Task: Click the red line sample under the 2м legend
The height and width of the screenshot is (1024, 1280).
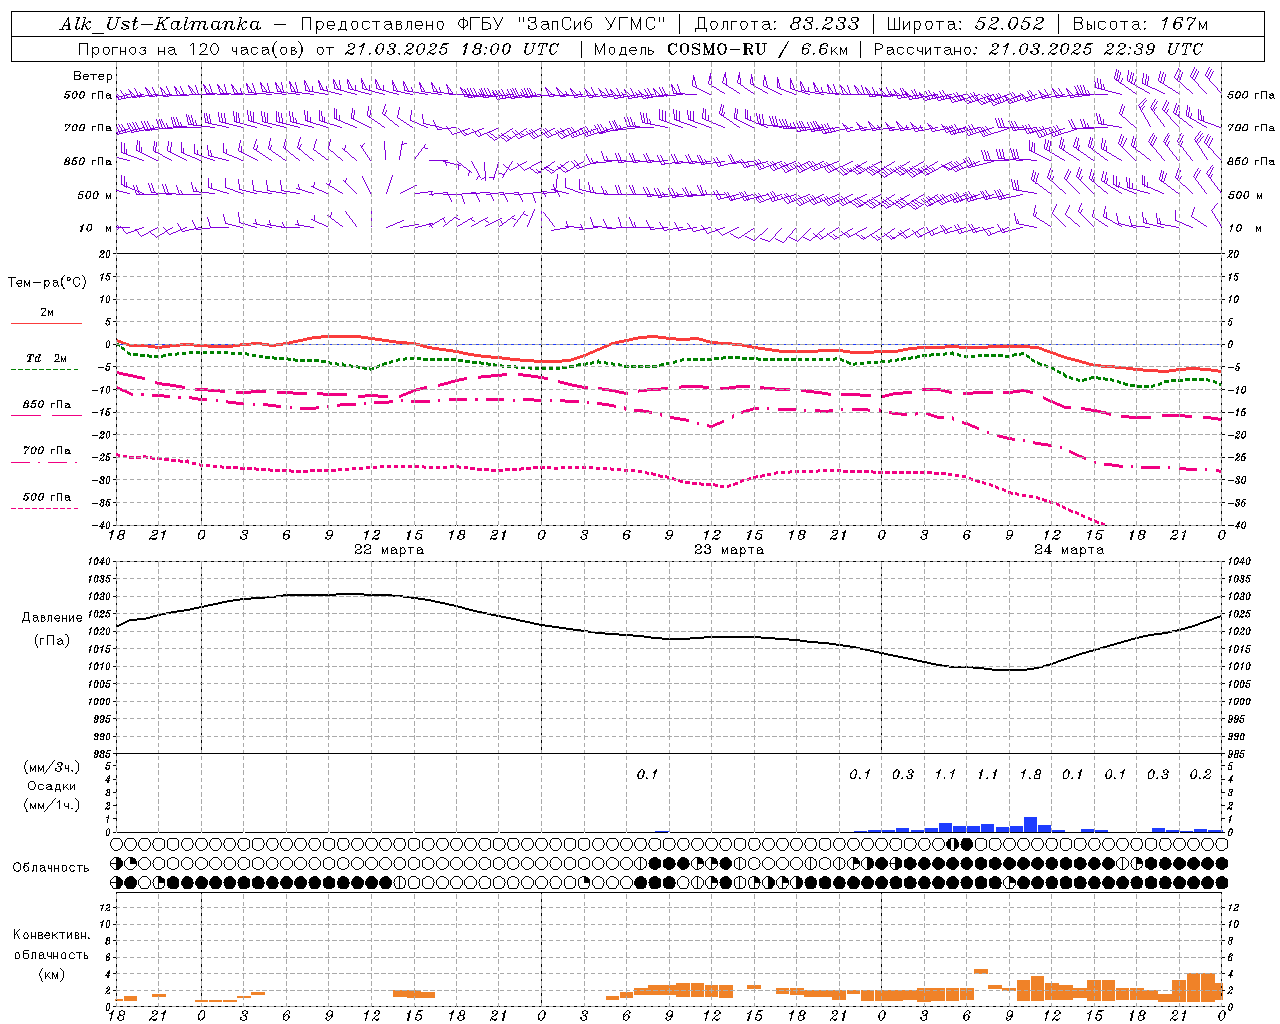Action: click(x=46, y=324)
